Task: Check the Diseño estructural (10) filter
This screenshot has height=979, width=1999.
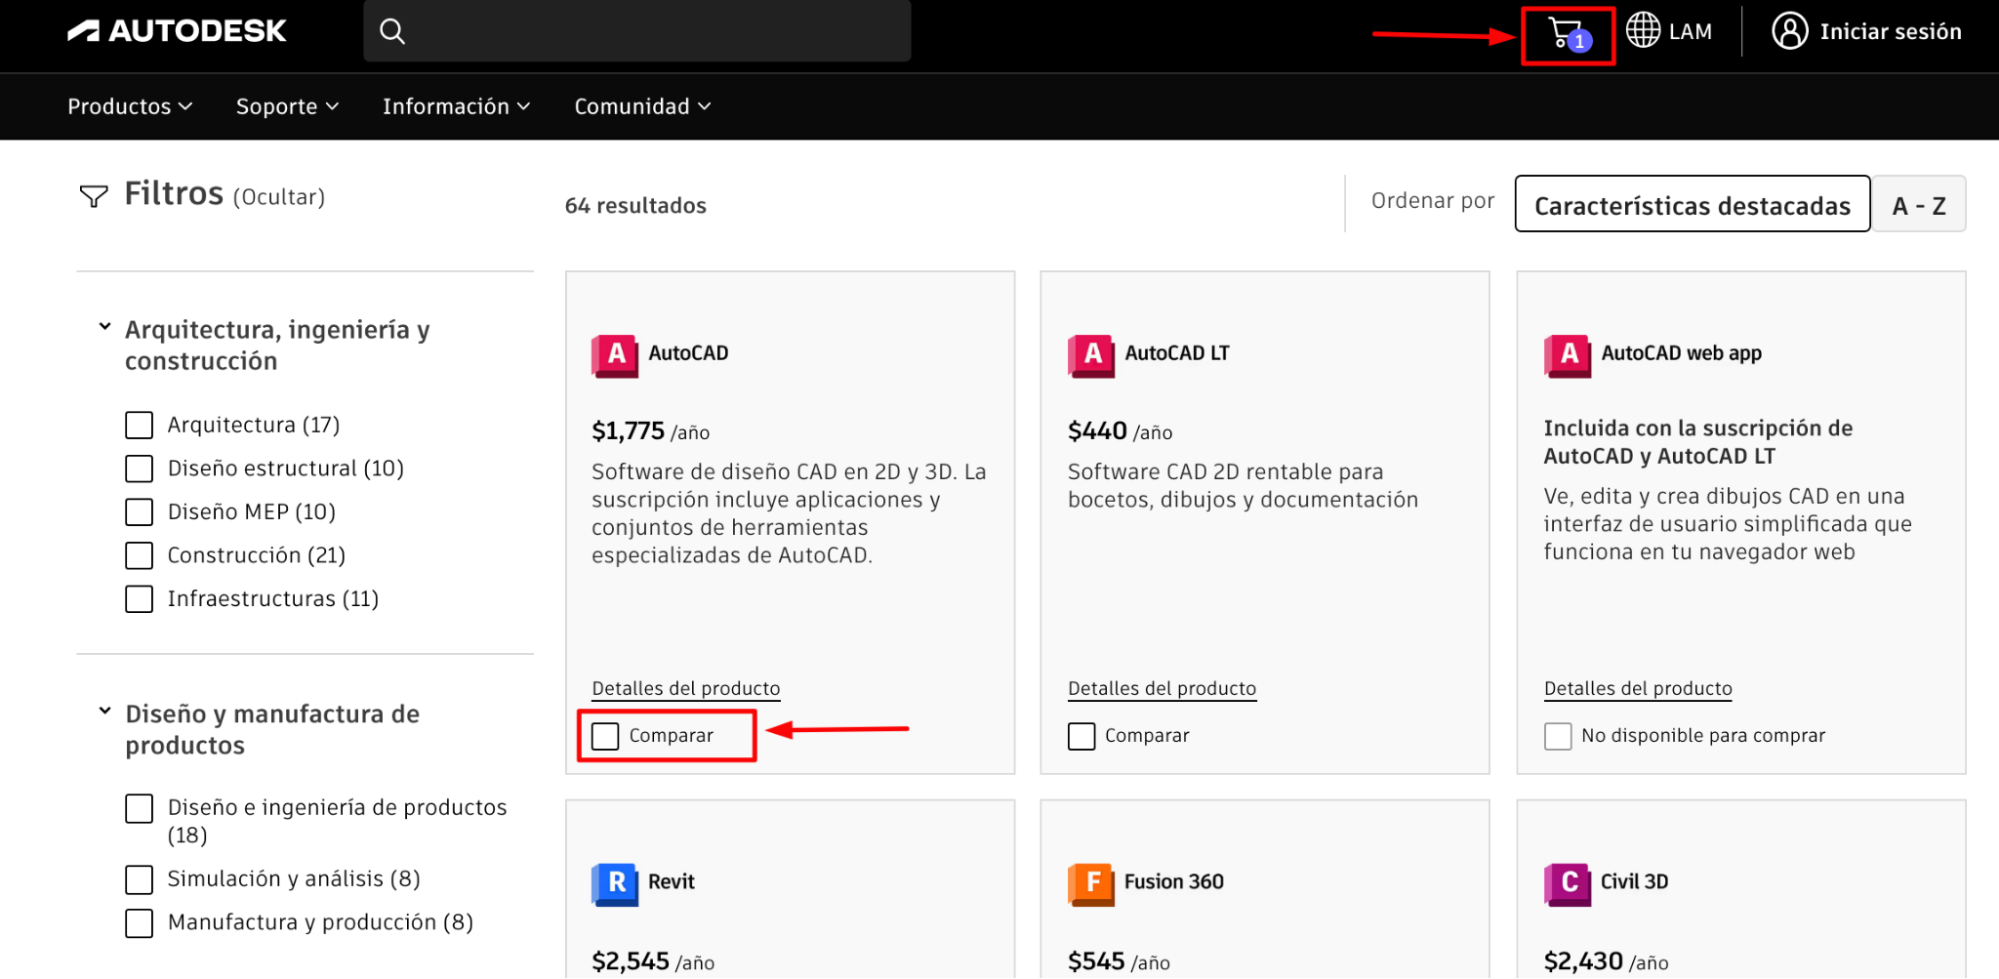Action: click(x=139, y=468)
